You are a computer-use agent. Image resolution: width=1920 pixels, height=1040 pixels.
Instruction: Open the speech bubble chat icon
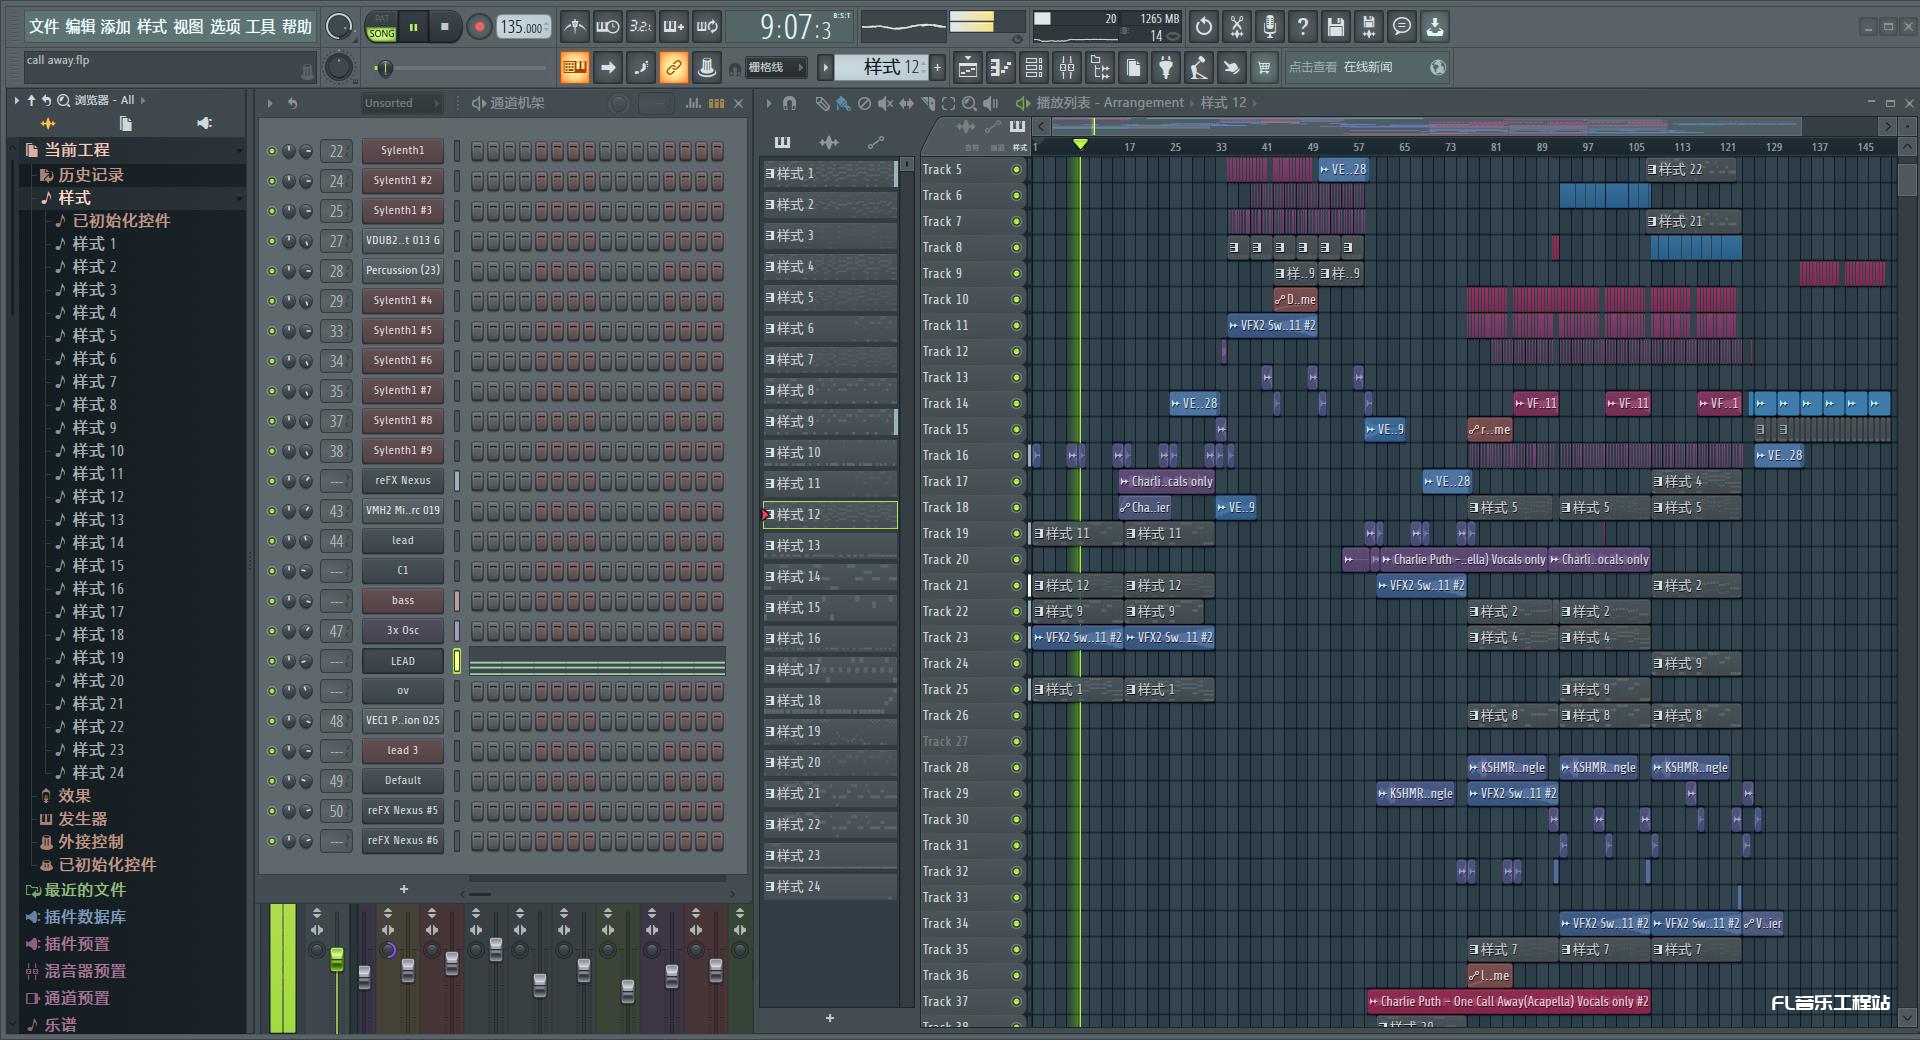[1402, 27]
